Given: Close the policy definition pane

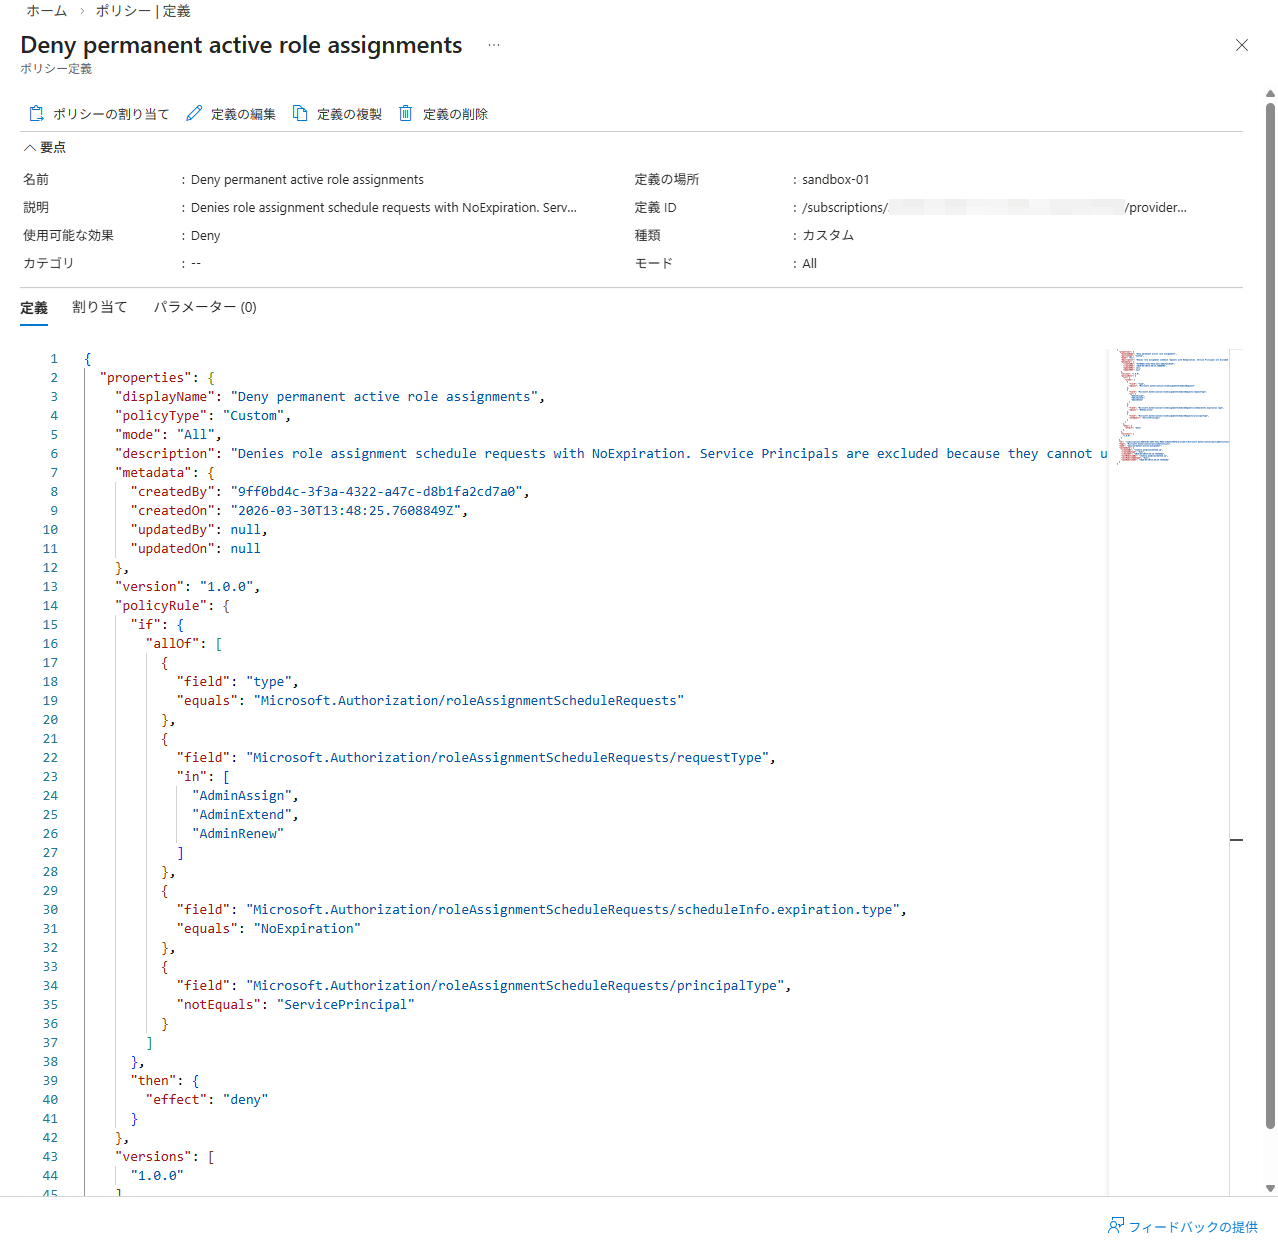Looking at the screenshot, I should pos(1242,45).
